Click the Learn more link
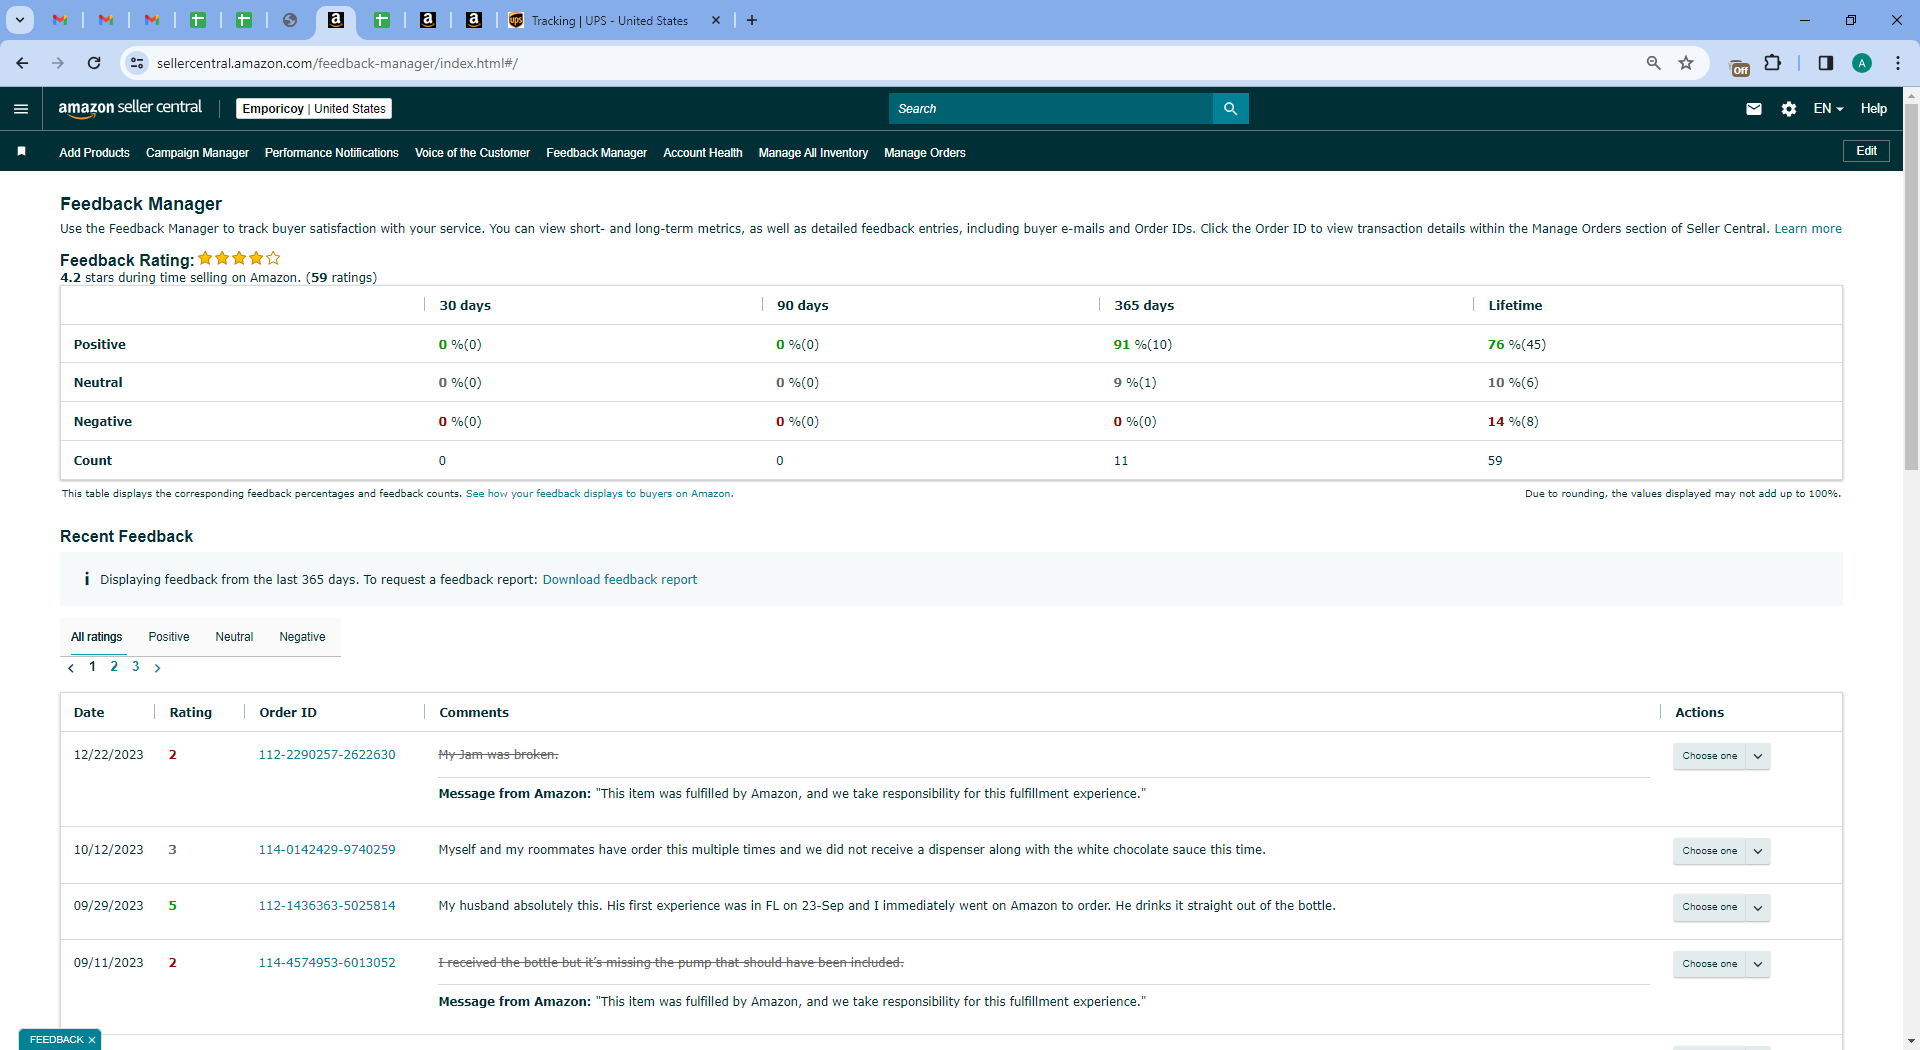Viewport: 1920px width, 1050px height. (x=1808, y=229)
